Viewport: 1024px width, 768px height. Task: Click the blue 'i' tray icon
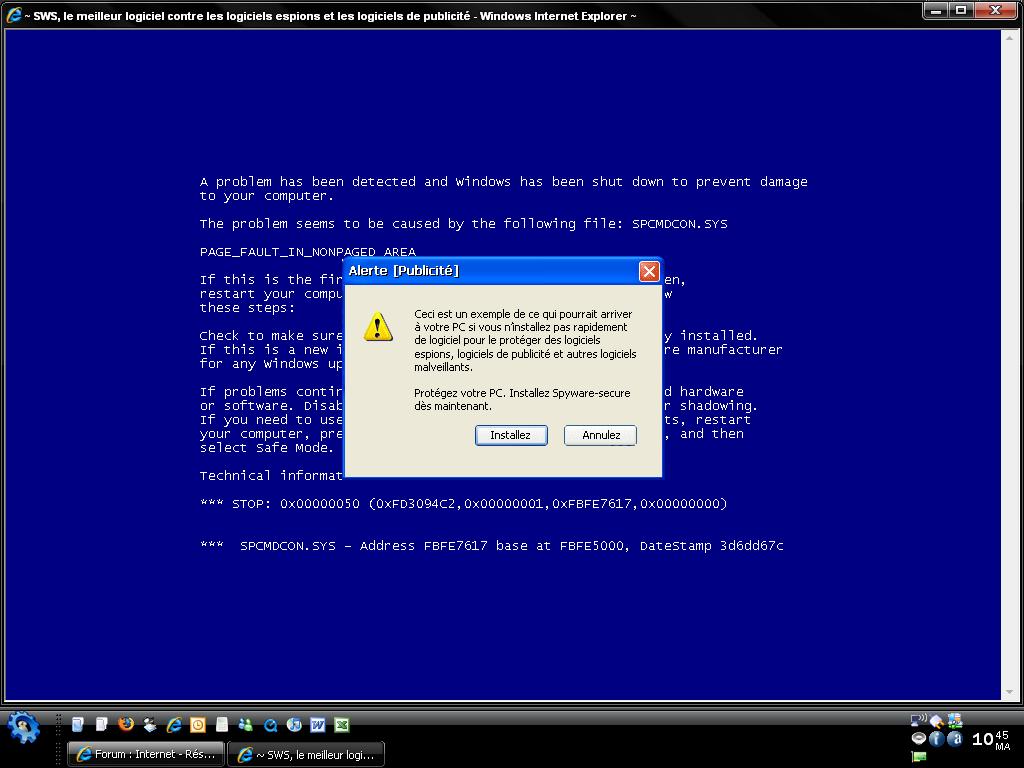pyautogui.click(x=936, y=739)
